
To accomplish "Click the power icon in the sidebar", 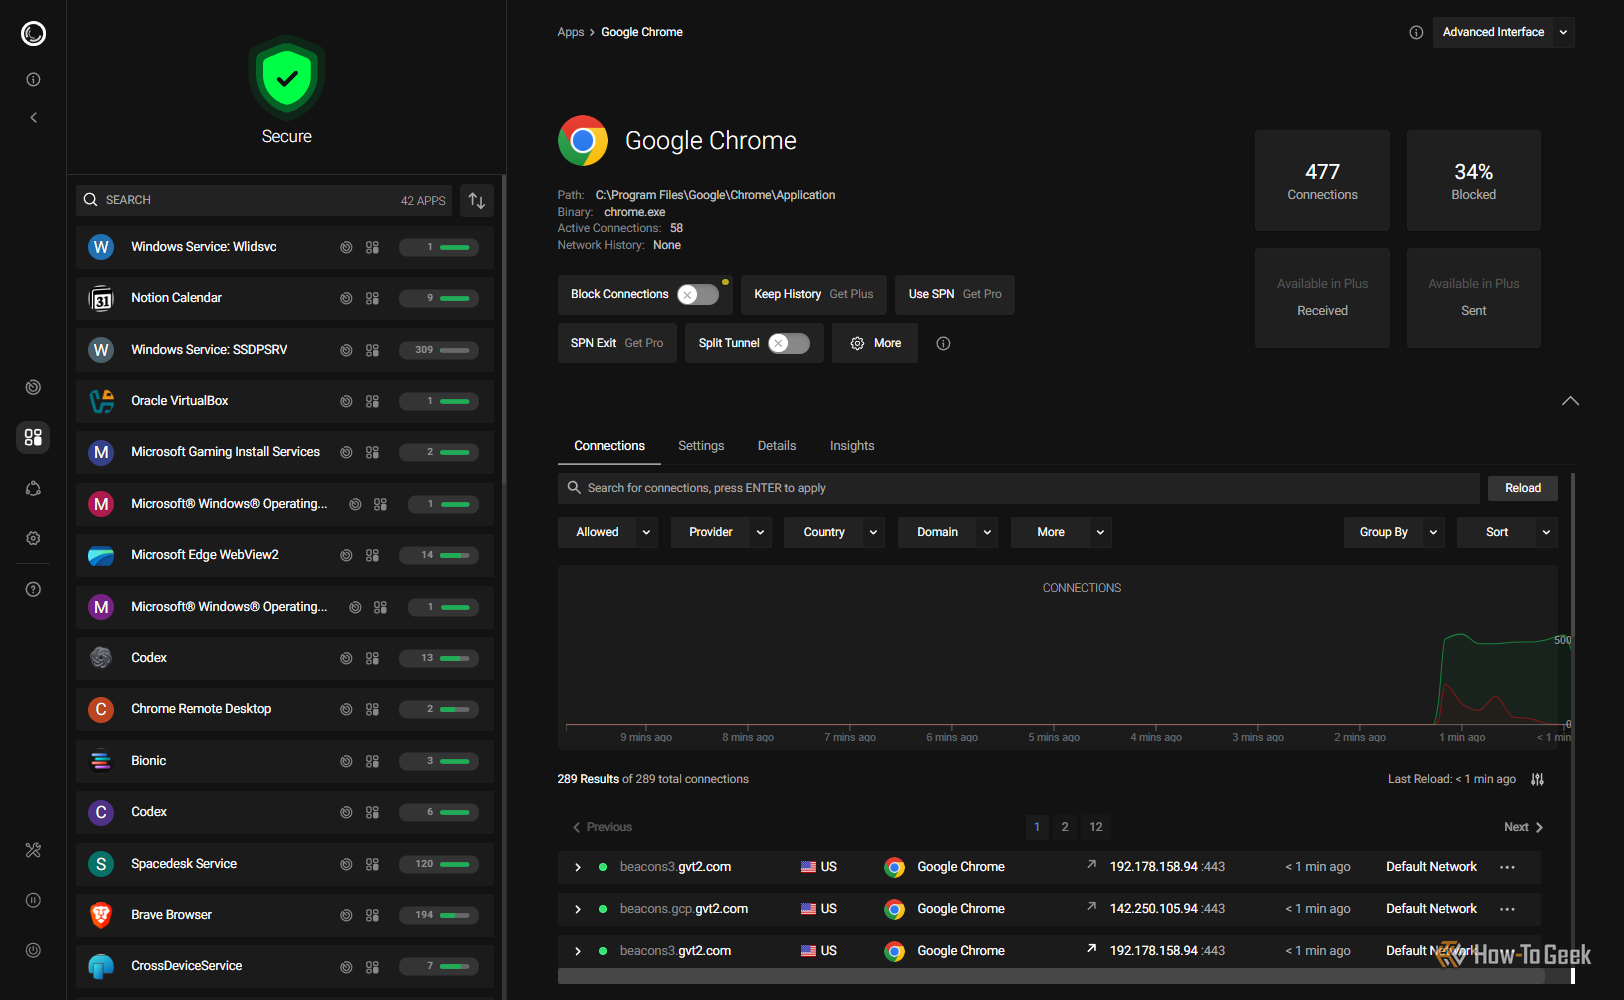I will coord(33,950).
